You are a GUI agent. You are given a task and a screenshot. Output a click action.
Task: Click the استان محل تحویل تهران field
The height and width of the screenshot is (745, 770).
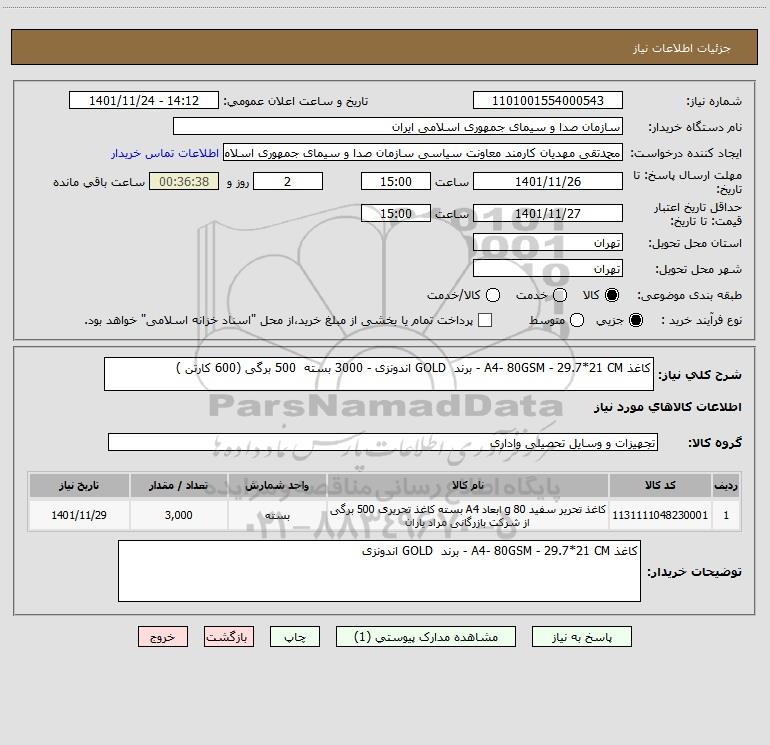[x=548, y=243]
